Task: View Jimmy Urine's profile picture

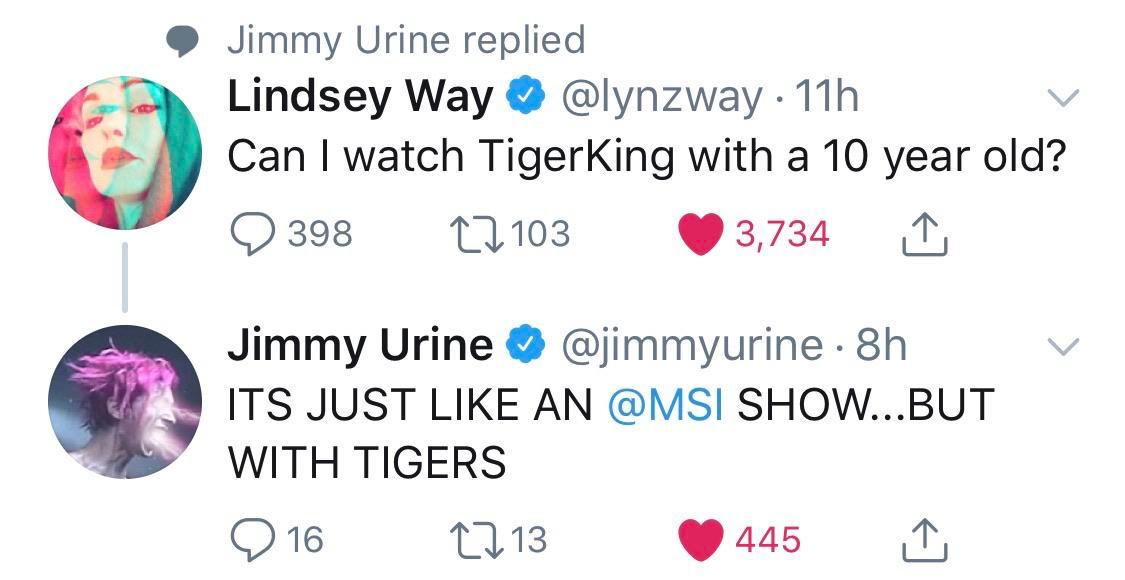Action: click(124, 401)
